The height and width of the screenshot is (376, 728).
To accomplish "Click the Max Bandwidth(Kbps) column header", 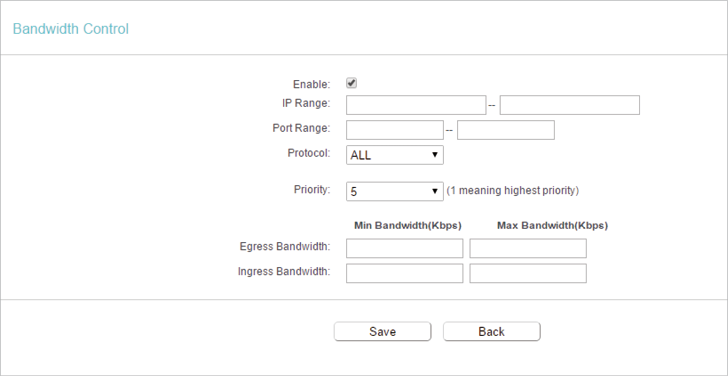I will point(552,226).
